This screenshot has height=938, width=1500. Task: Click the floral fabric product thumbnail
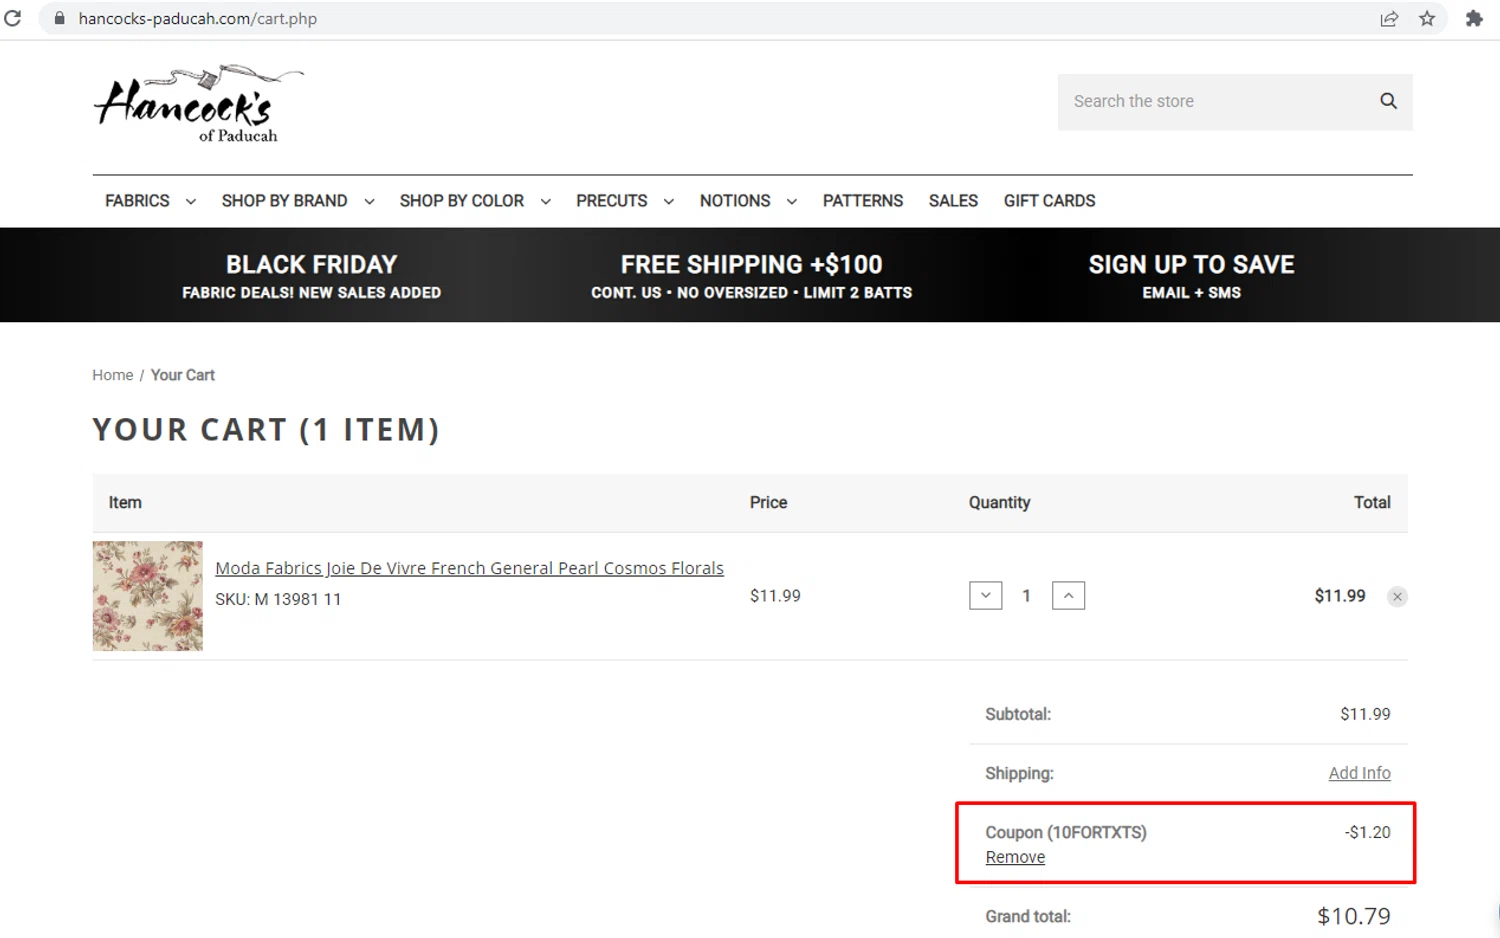pos(148,596)
